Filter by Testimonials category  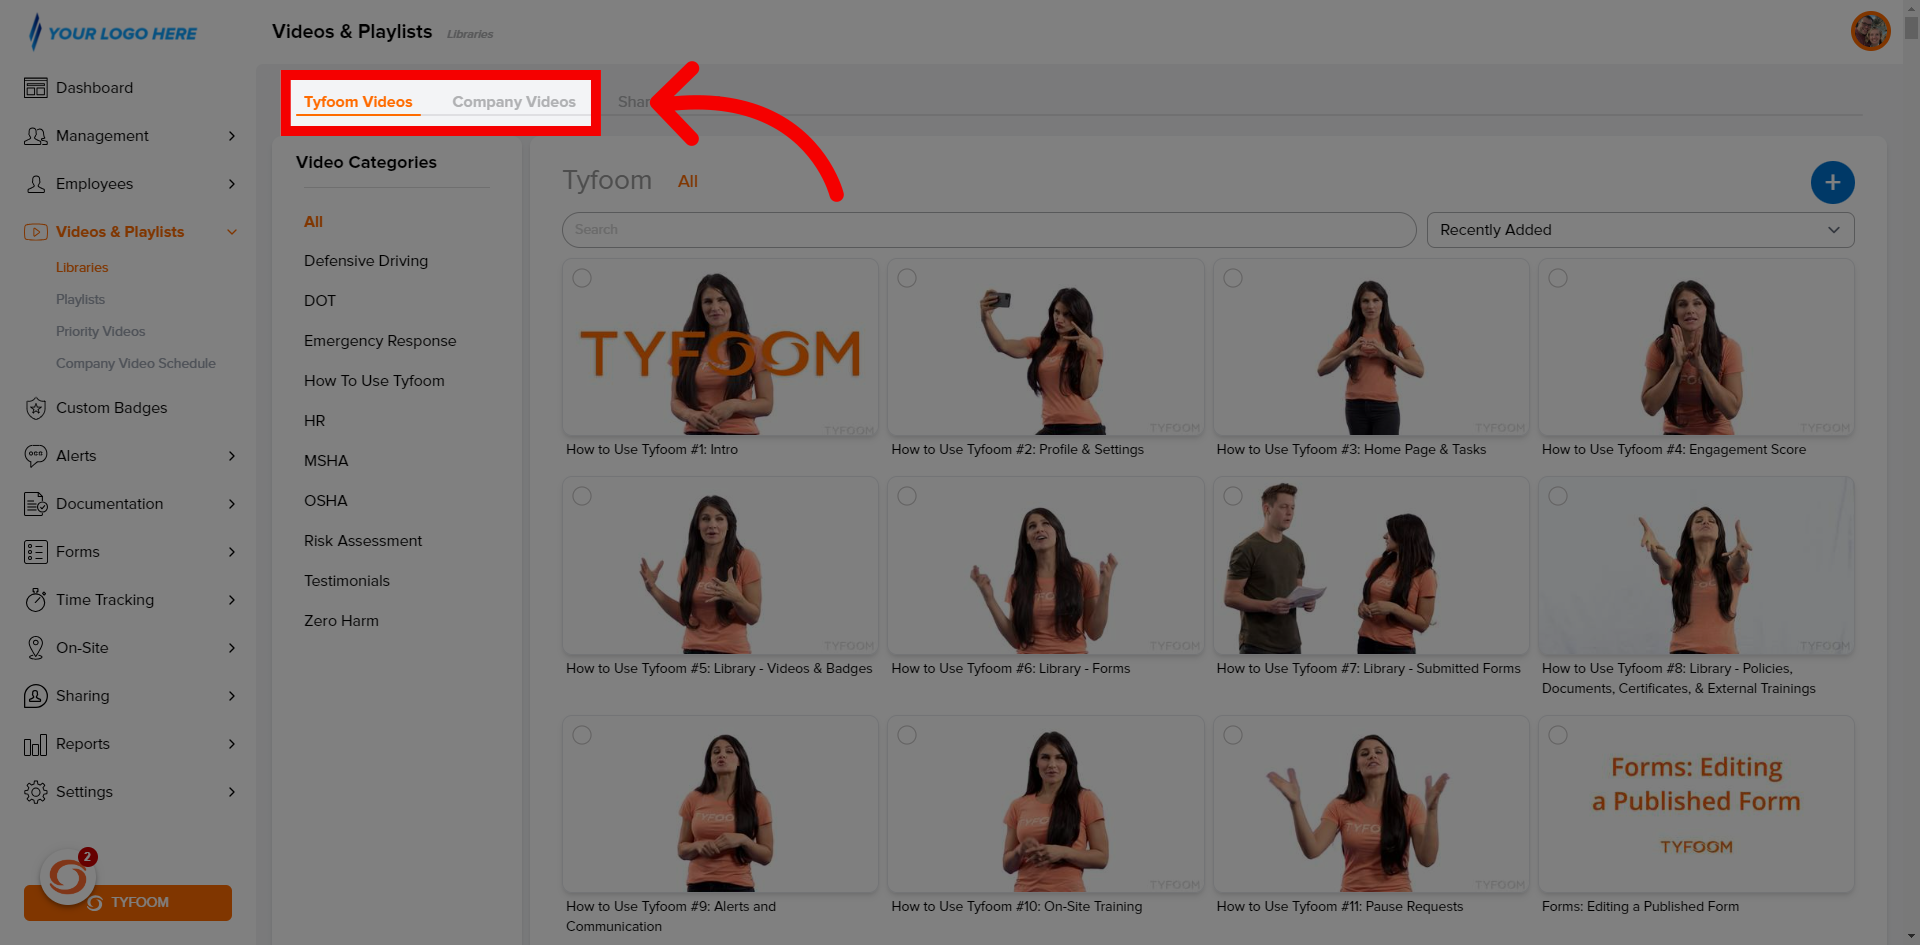pos(347,581)
